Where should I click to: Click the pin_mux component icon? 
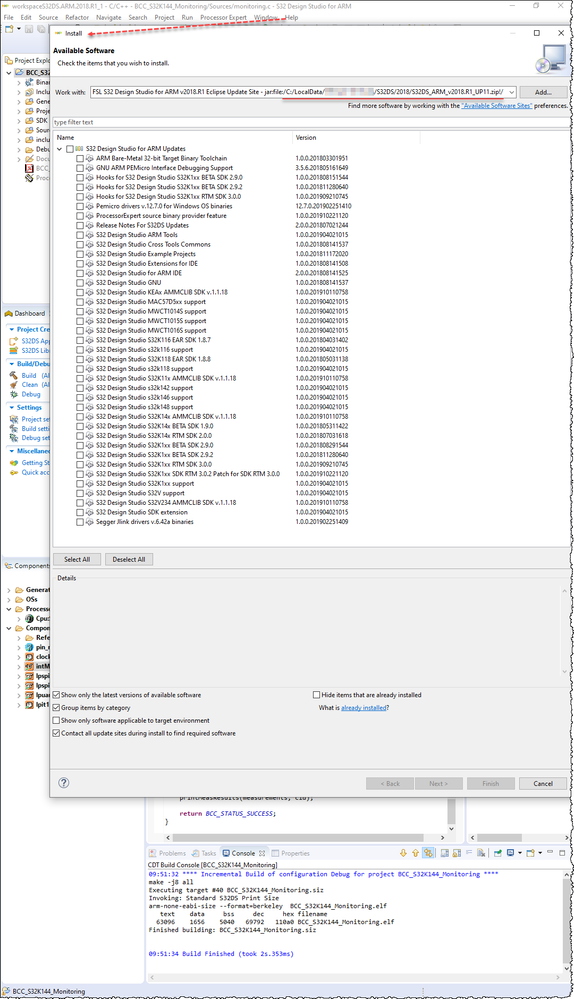(29, 647)
